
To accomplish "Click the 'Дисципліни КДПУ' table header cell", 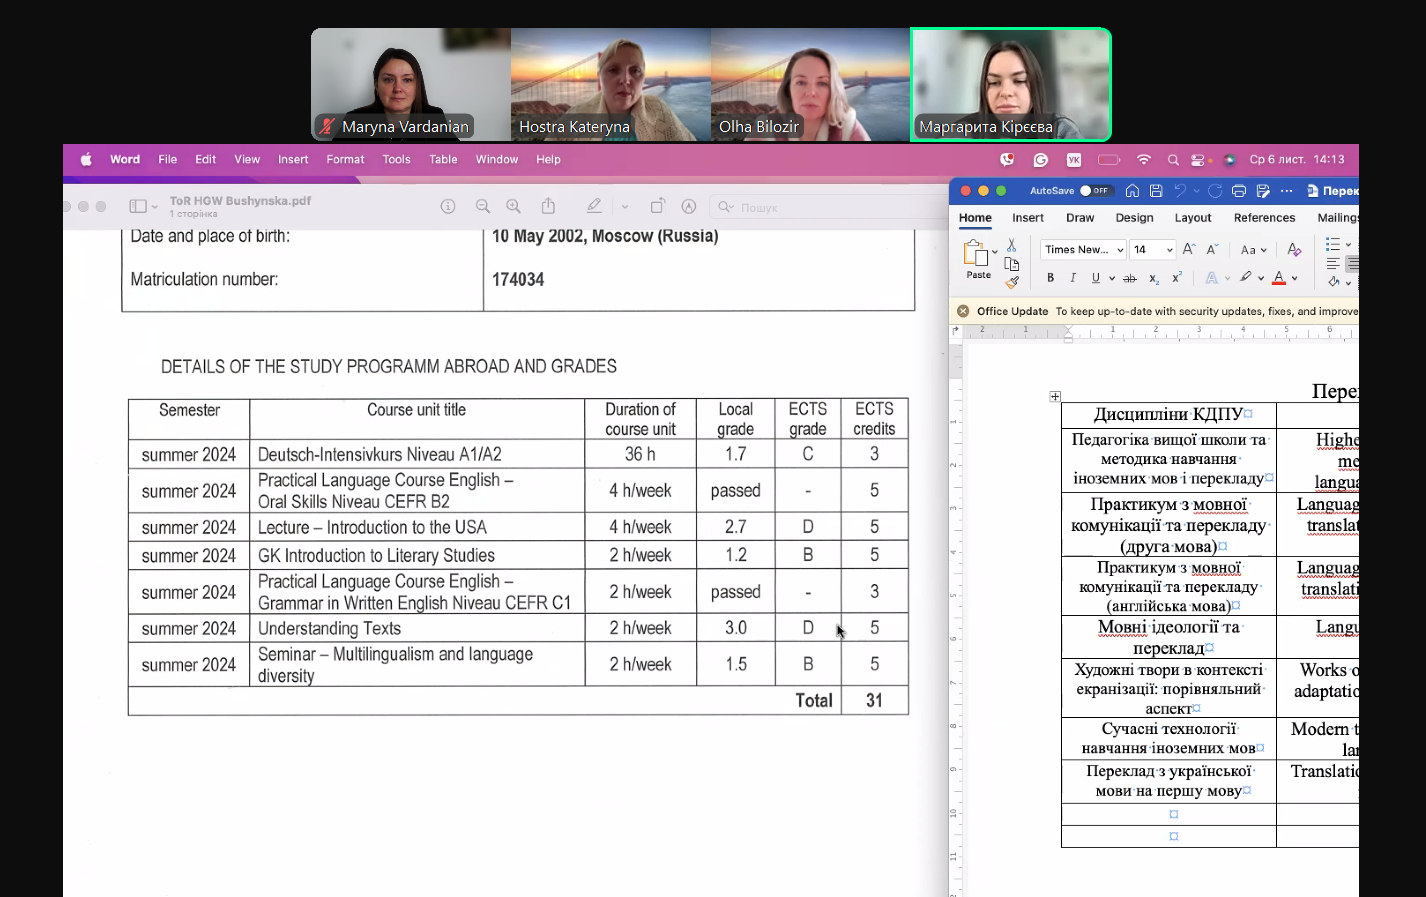I will (1169, 414).
